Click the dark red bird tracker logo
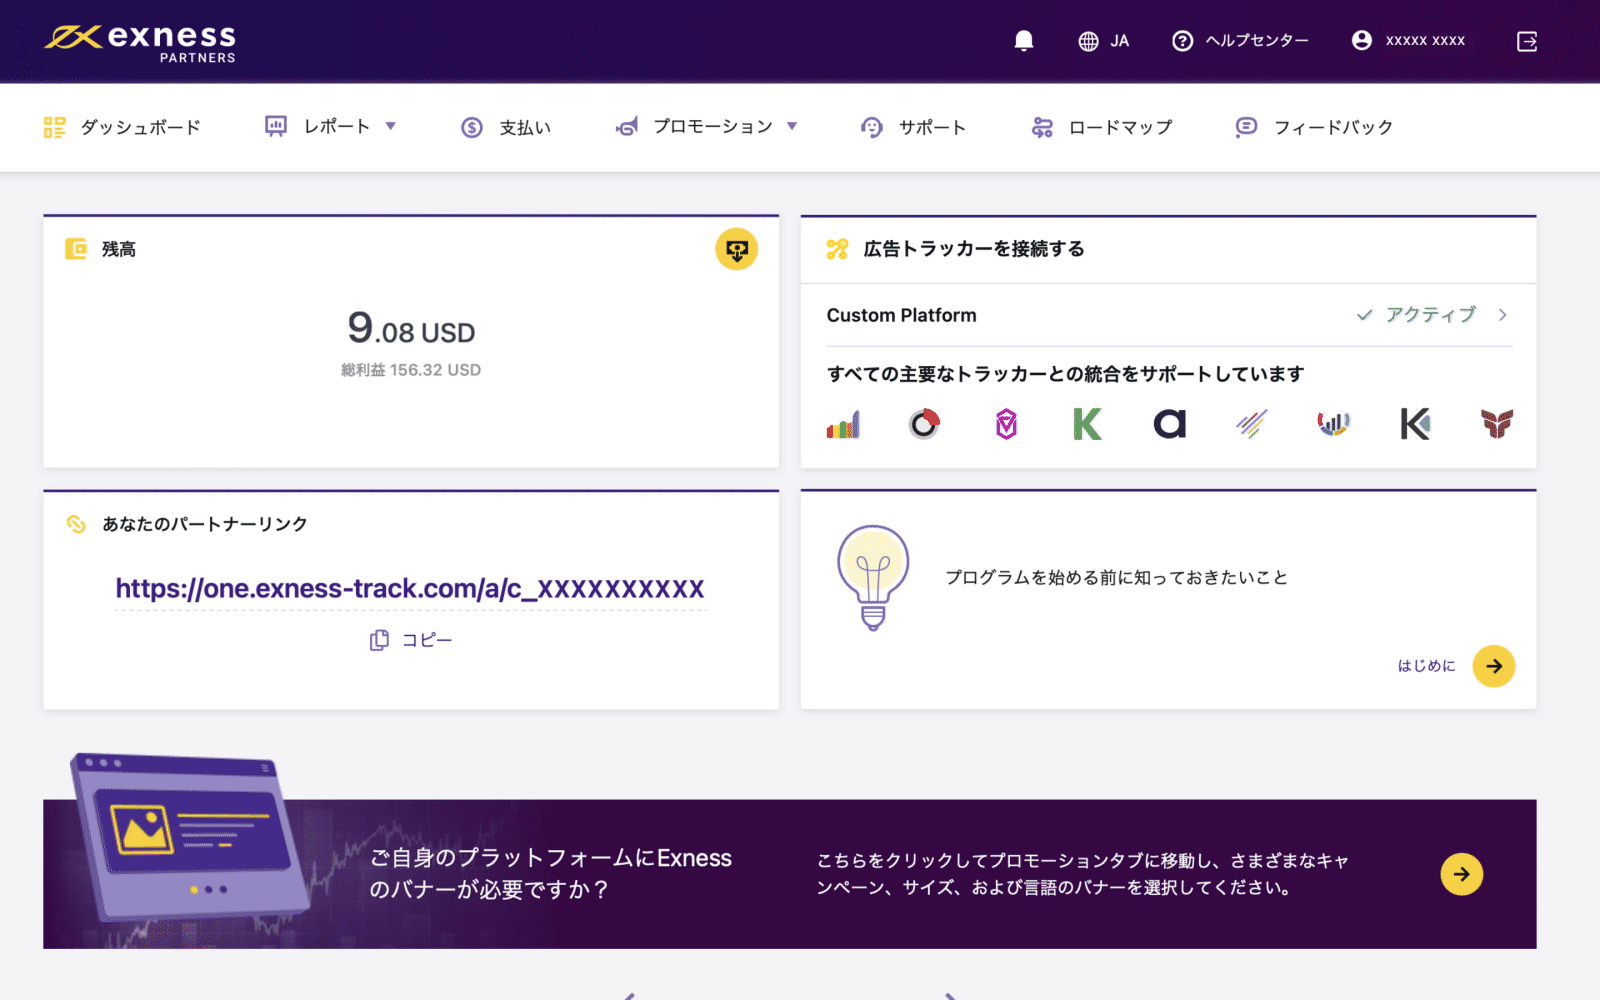Image resolution: width=1600 pixels, height=1000 pixels. click(1497, 424)
